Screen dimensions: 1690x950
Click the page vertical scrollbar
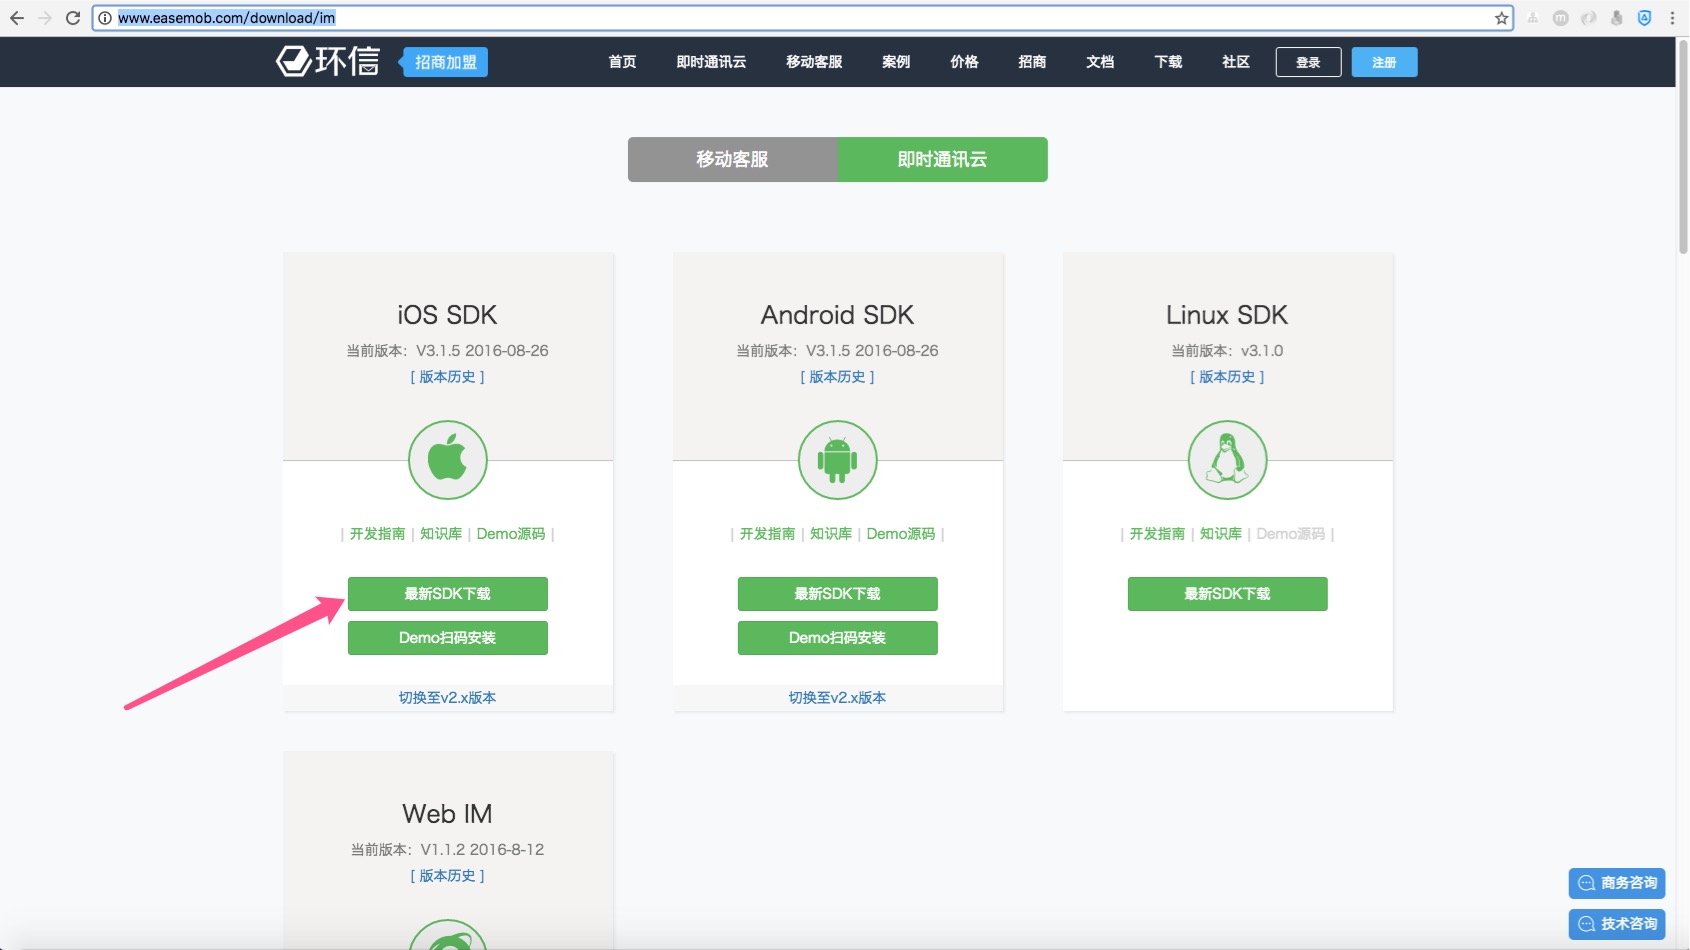(x=1683, y=146)
